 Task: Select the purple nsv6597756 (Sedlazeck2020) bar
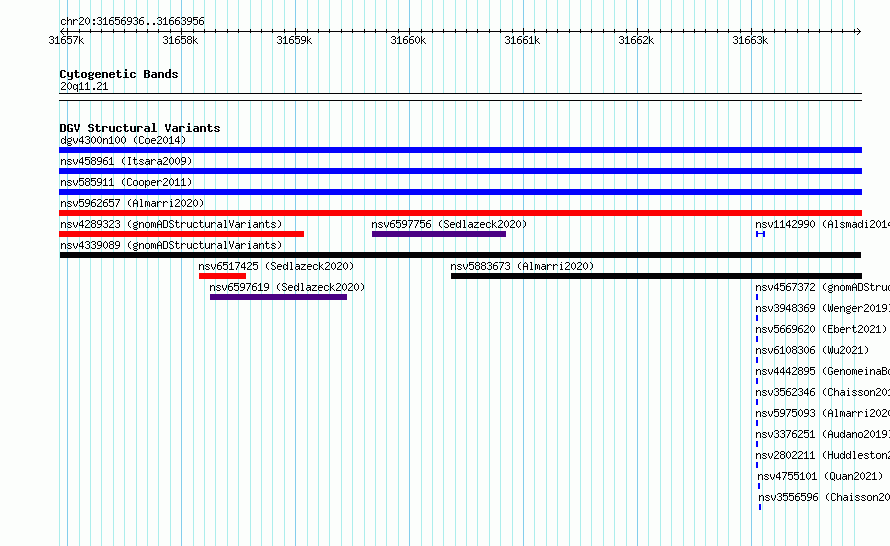(x=439, y=234)
